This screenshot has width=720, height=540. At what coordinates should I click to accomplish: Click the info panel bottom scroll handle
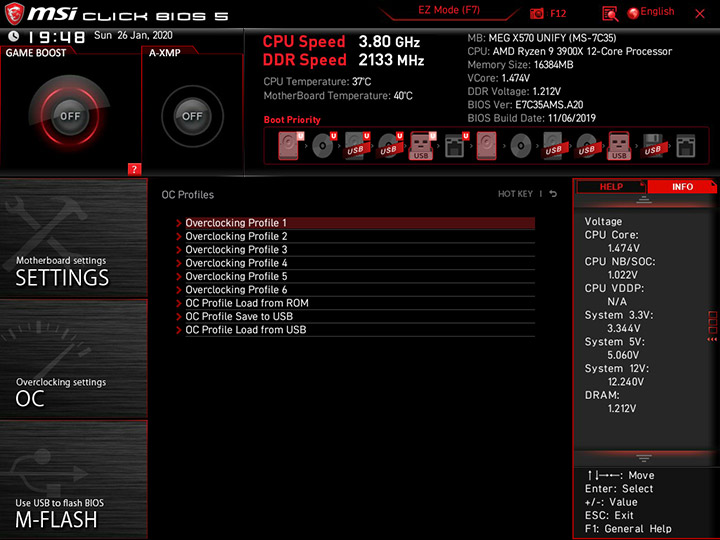pos(644,458)
